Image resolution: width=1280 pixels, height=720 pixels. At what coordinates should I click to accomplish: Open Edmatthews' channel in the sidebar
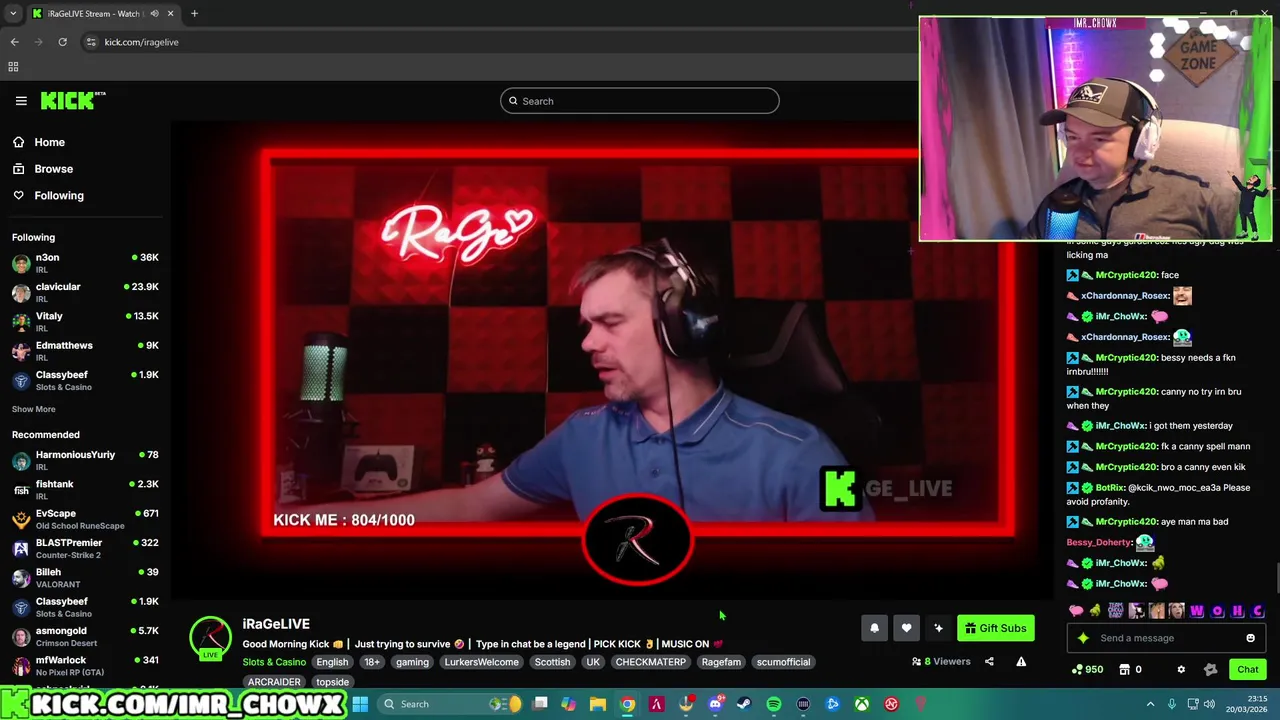85,350
